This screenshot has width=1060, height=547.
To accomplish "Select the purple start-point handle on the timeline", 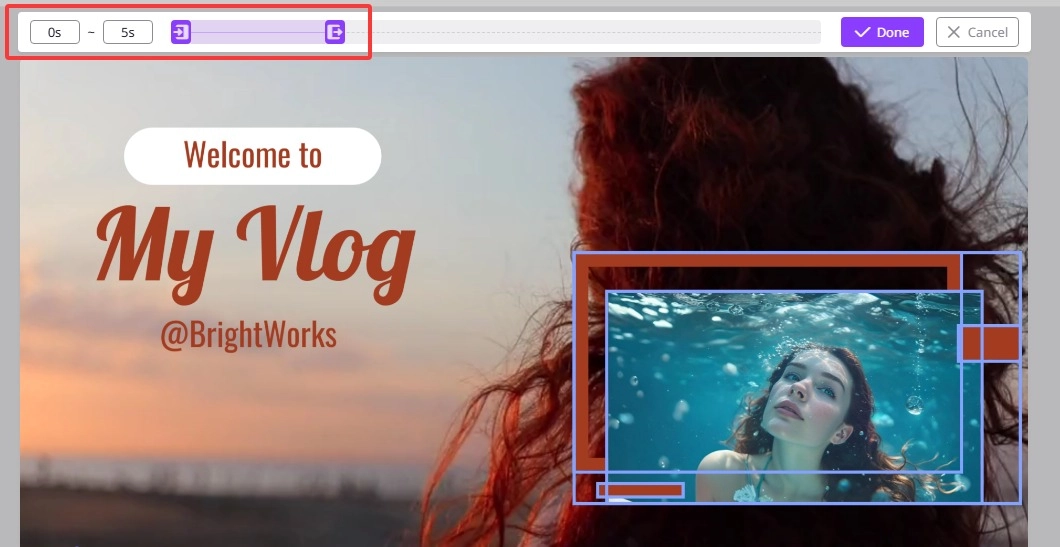I will pyautogui.click(x=180, y=32).
